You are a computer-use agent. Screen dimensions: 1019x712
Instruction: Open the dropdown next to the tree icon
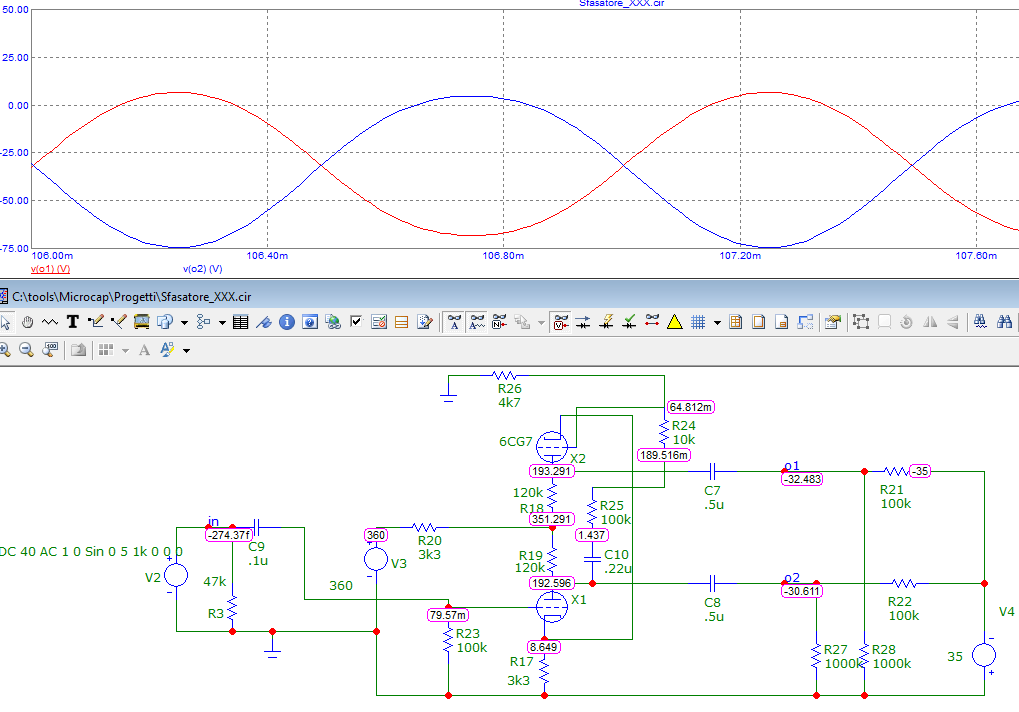pyautogui.click(x=221, y=323)
